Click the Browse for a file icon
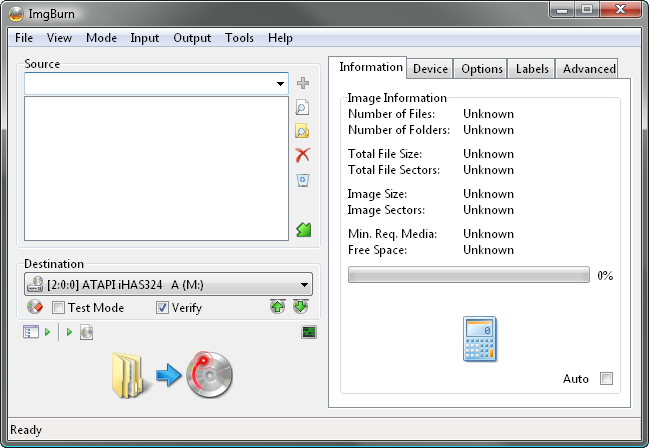This screenshot has width=649, height=448. [x=303, y=107]
